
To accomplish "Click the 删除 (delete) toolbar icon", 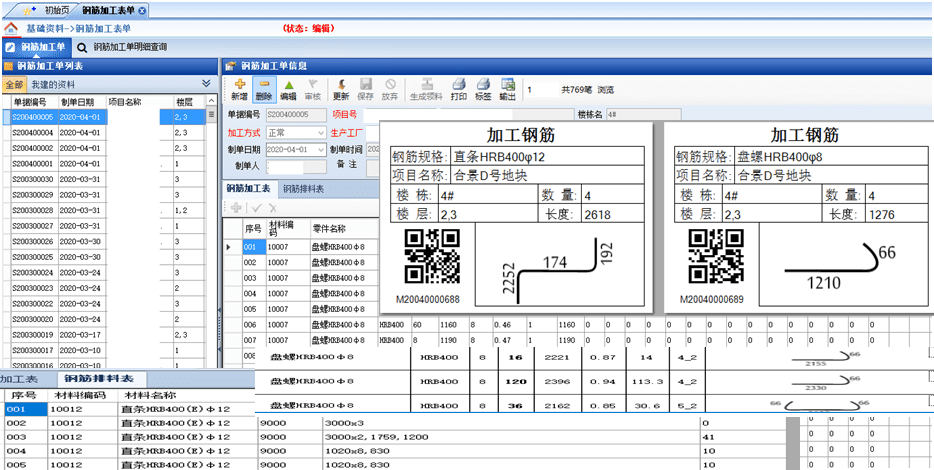I will pyautogui.click(x=264, y=85).
